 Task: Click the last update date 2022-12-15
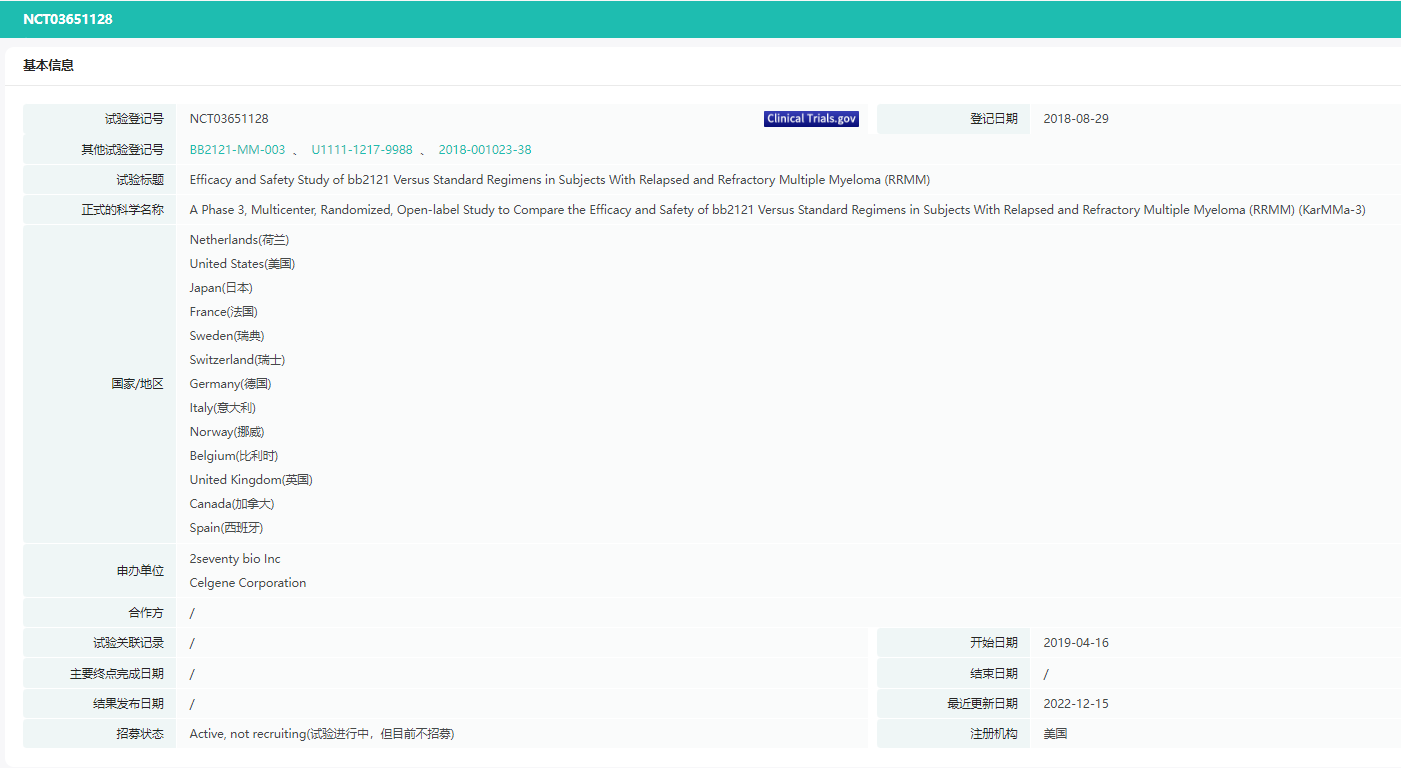click(1076, 704)
